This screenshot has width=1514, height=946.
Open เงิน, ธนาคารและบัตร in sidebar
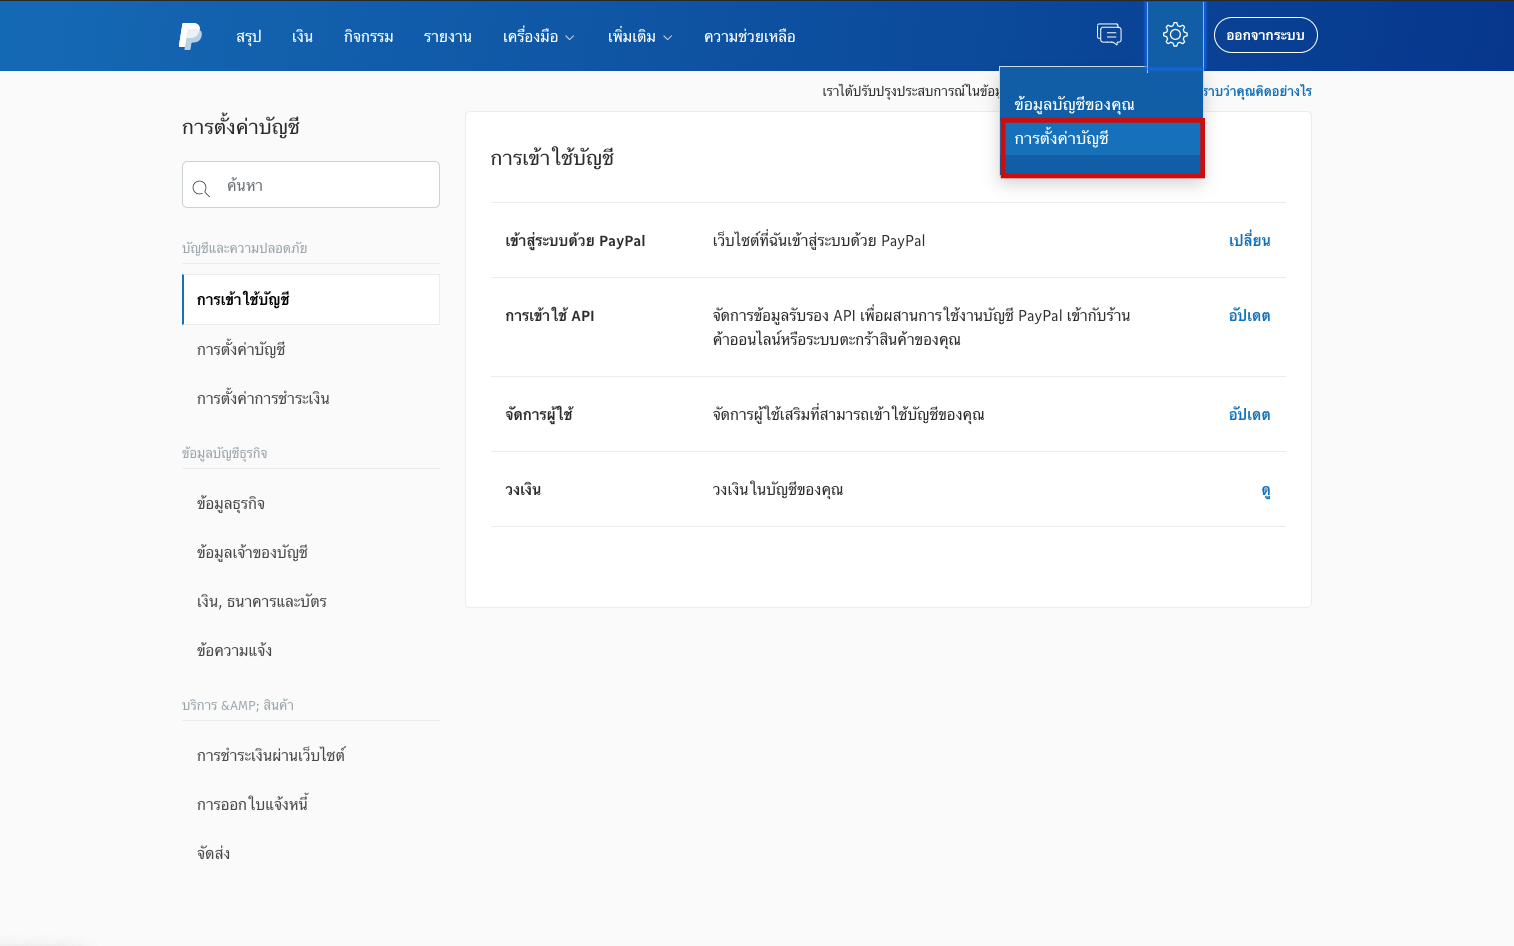coord(262,602)
